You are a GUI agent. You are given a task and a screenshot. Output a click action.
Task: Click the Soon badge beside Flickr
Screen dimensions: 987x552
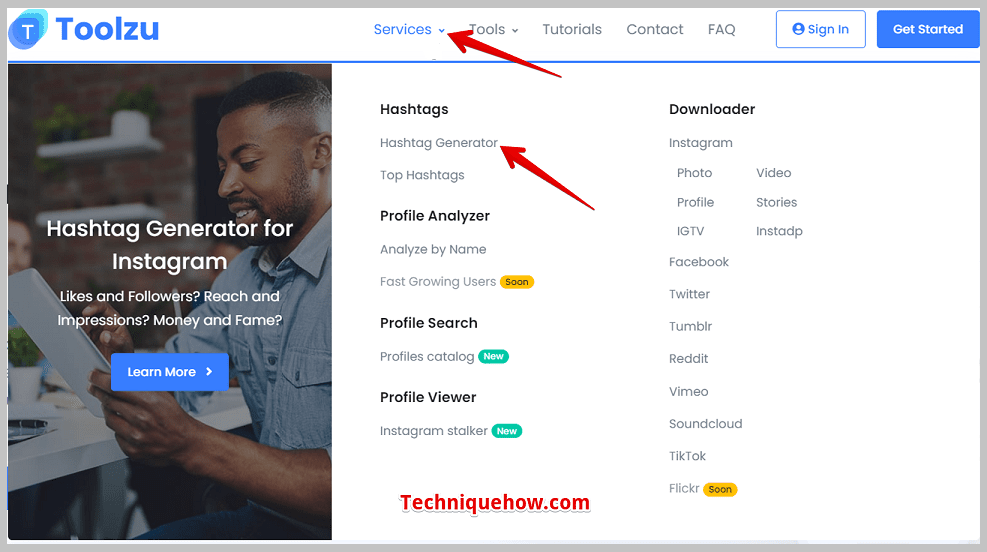coord(720,489)
